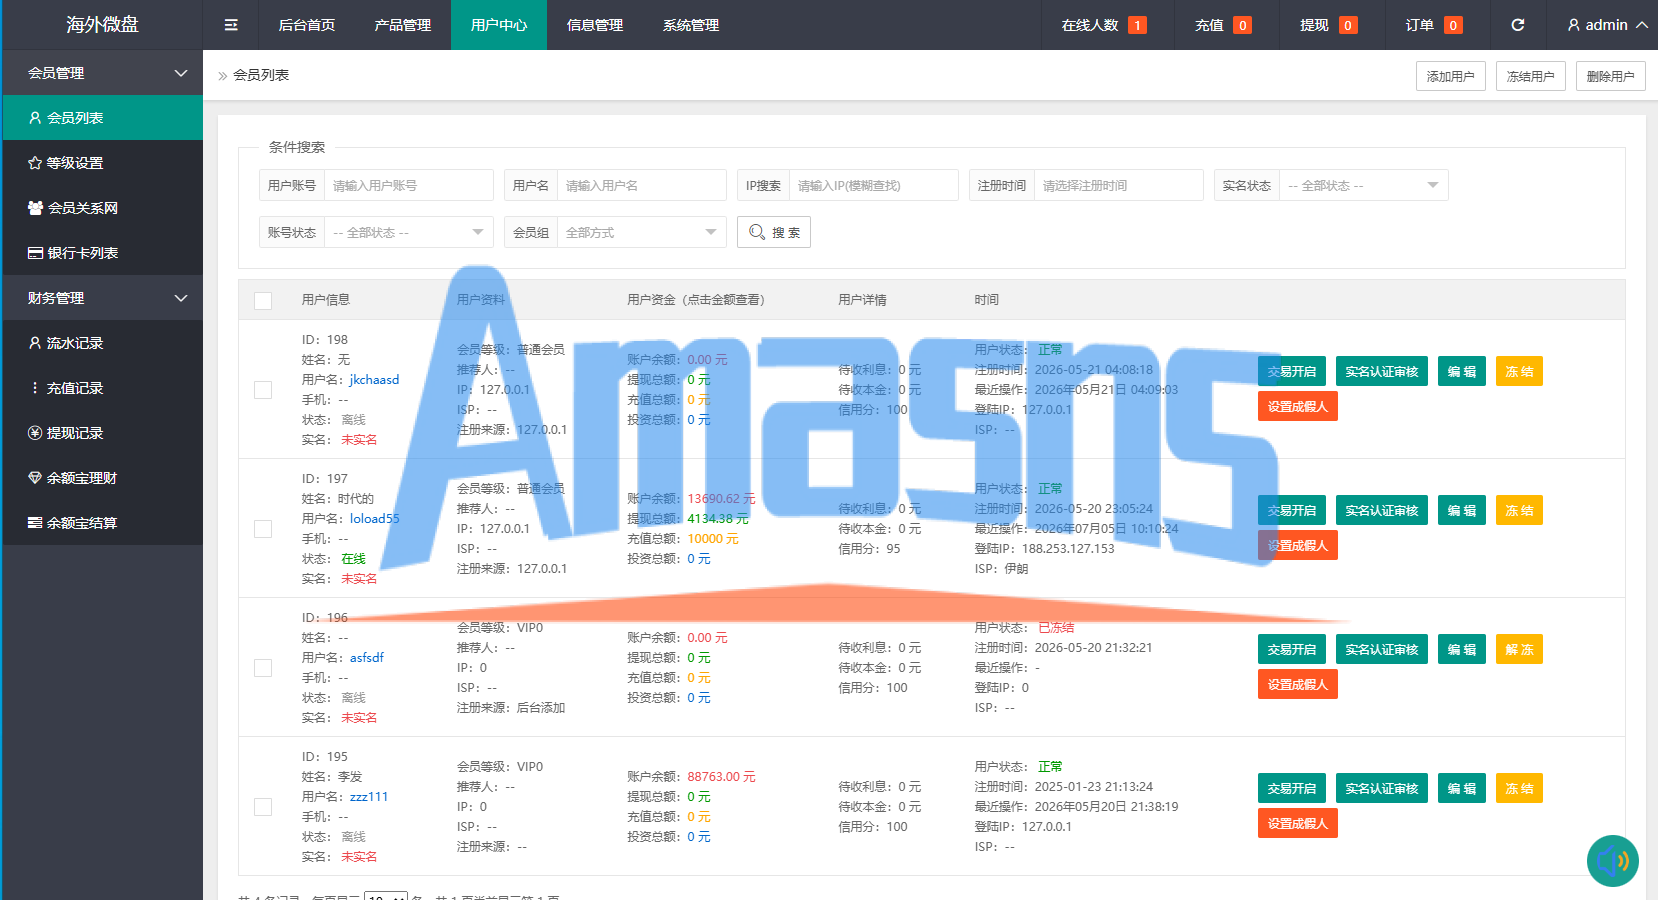Open the 会员组 dropdown
Screen dimensions: 1658x900
642,232
